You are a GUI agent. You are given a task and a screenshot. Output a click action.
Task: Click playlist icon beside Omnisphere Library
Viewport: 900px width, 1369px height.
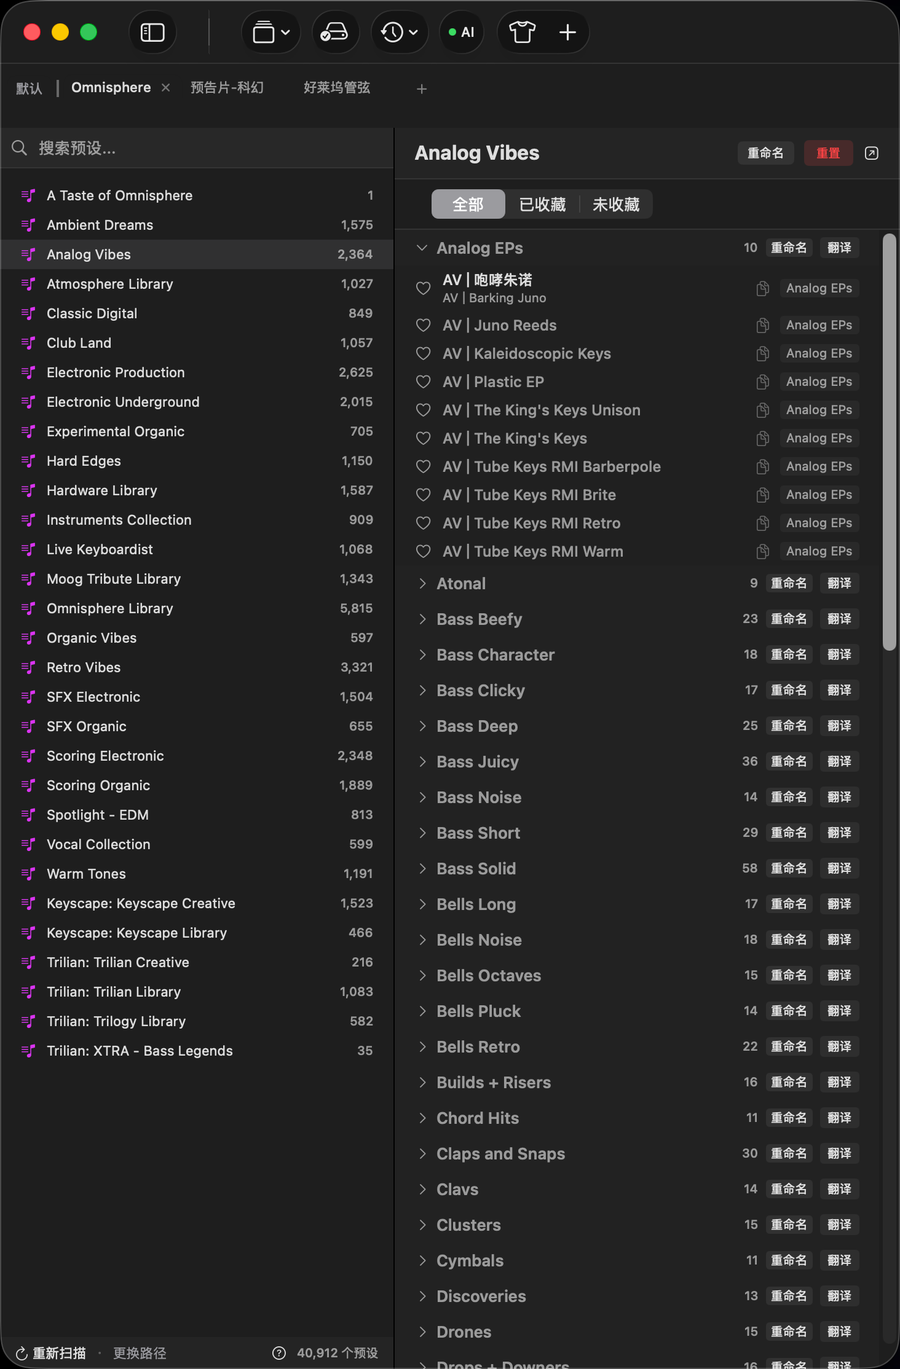tap(28, 608)
